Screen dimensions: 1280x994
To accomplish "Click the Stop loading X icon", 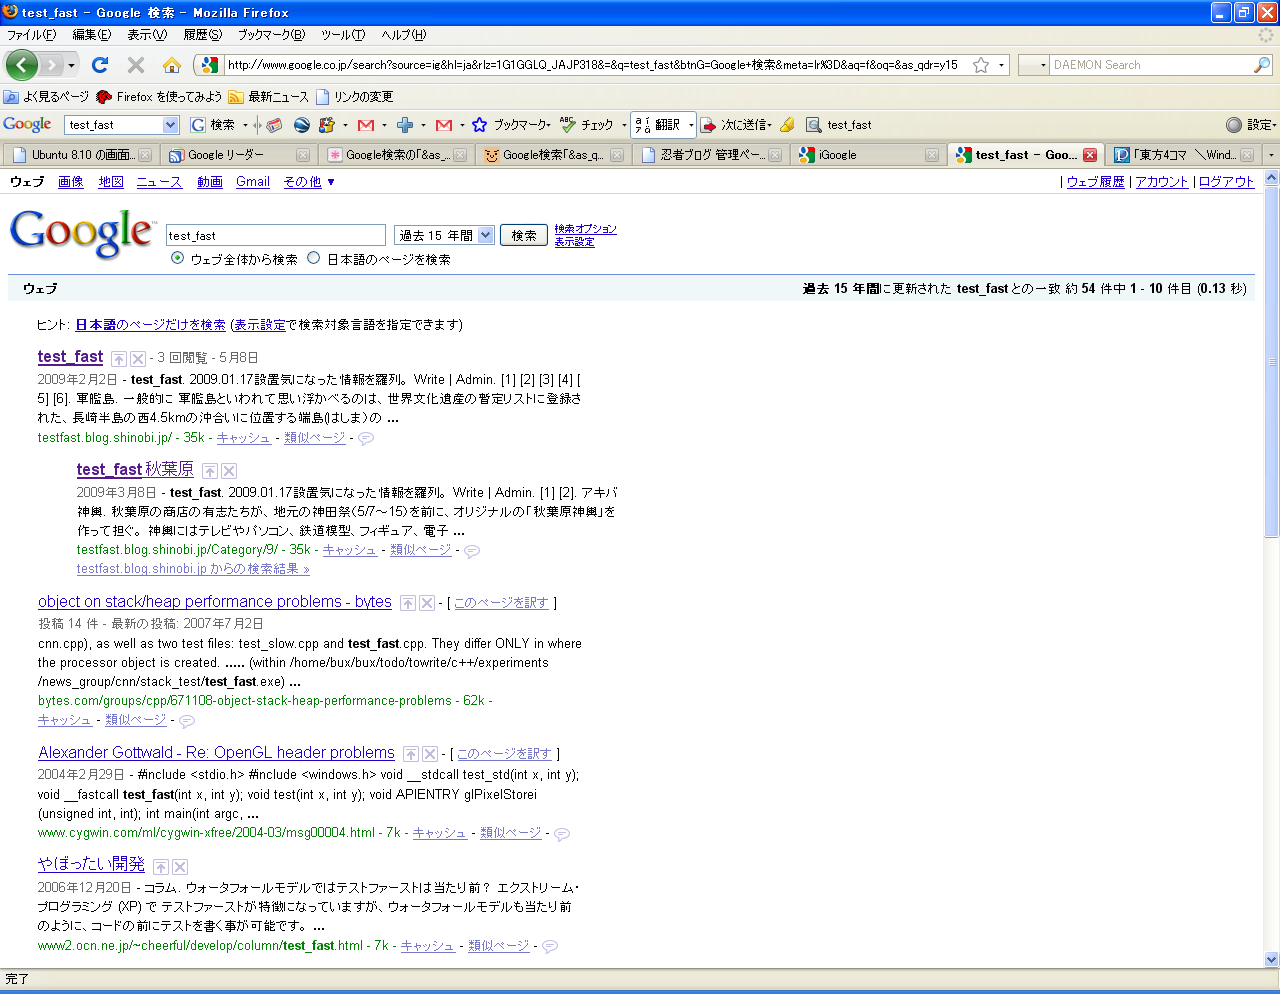I will pyautogui.click(x=136, y=65).
